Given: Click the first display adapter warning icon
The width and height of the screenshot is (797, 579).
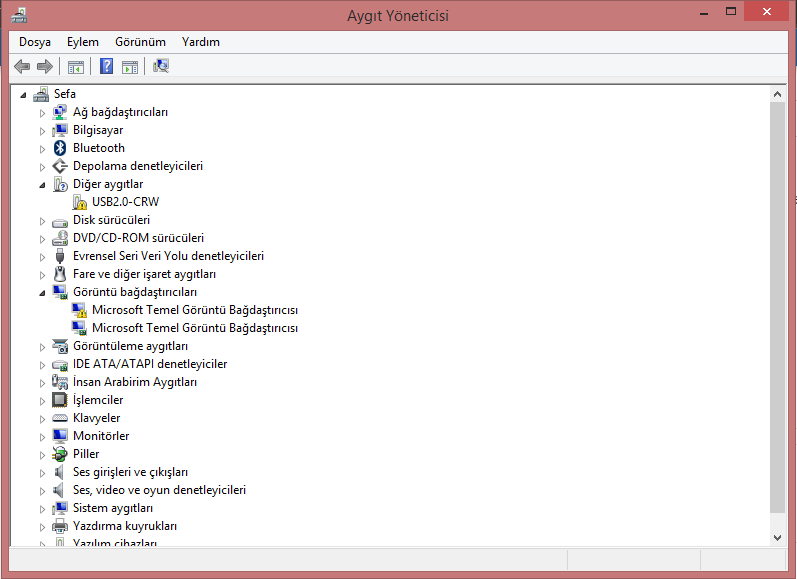Looking at the screenshot, I should click(79, 310).
